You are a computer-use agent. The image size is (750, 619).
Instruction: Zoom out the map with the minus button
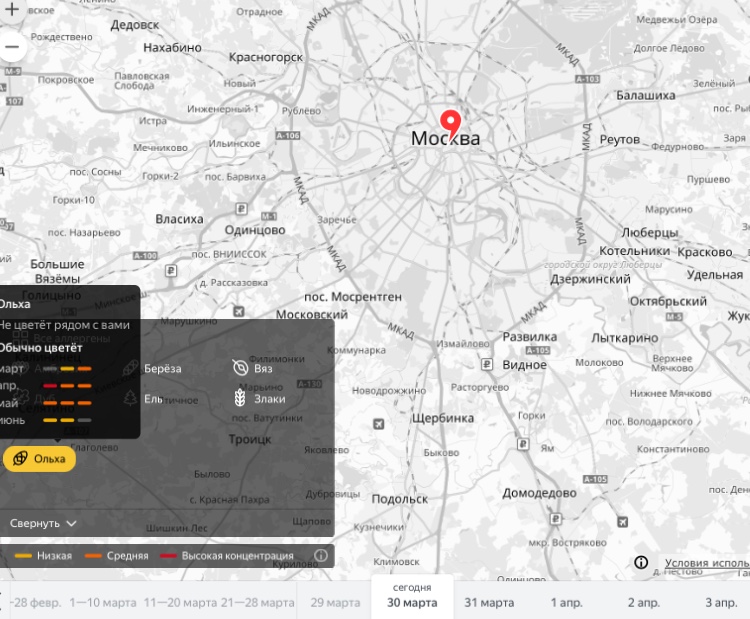(x=12, y=47)
